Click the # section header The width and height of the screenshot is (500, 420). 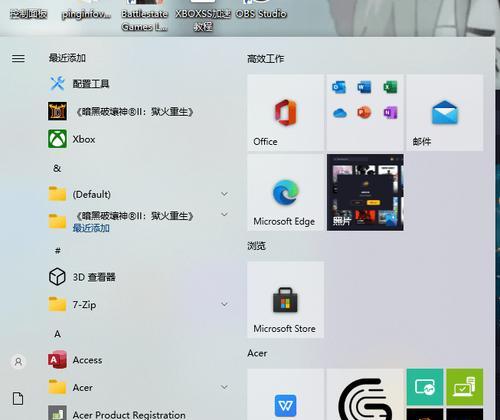coord(57,251)
